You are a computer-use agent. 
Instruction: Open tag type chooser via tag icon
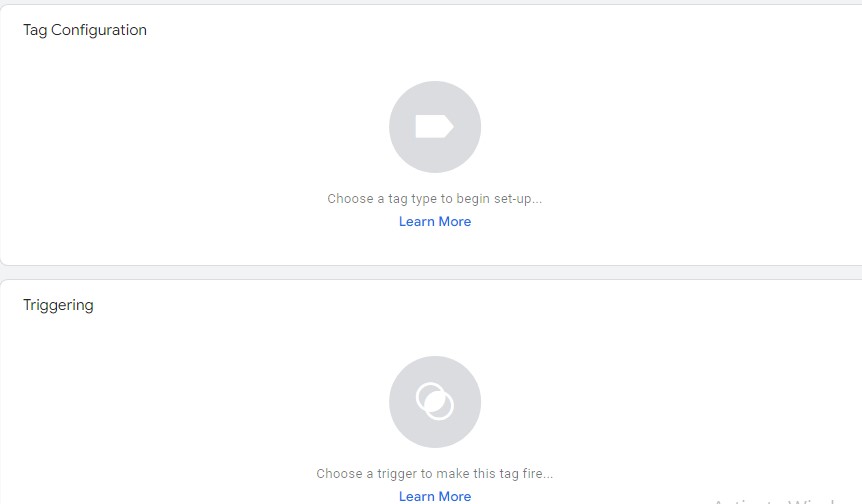(435, 127)
